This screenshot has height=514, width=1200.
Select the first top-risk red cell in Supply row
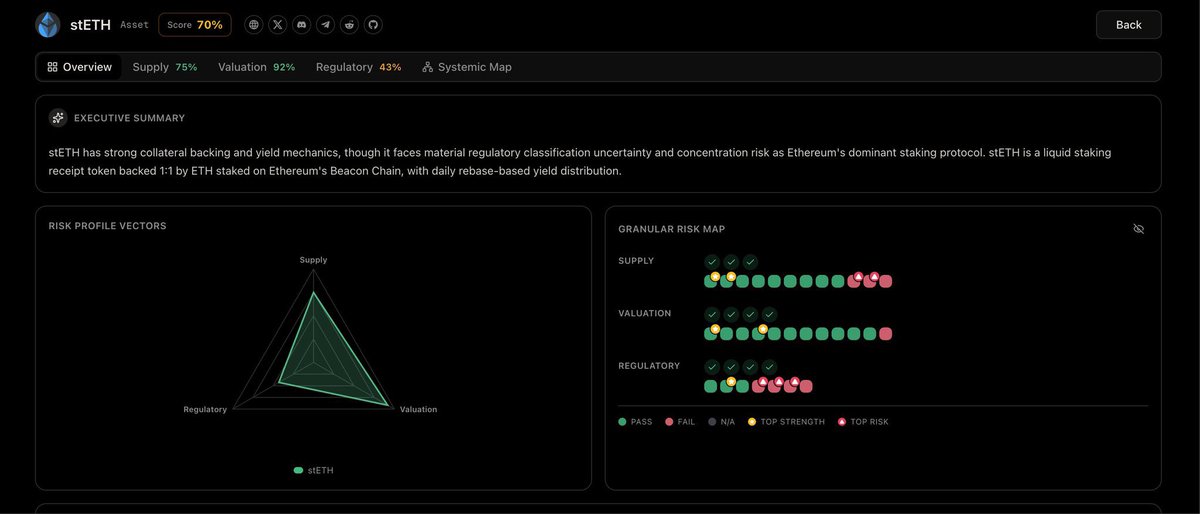click(x=853, y=281)
